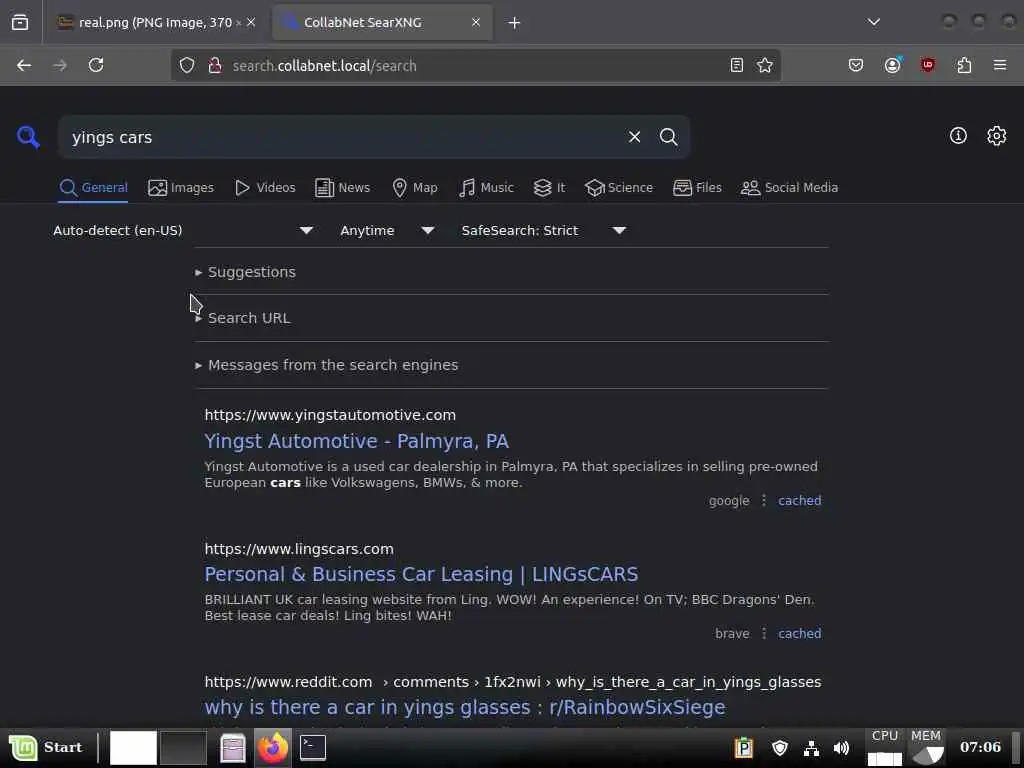Click the taskbar clock showing 07:06
This screenshot has width=1024, height=768.
980,747
